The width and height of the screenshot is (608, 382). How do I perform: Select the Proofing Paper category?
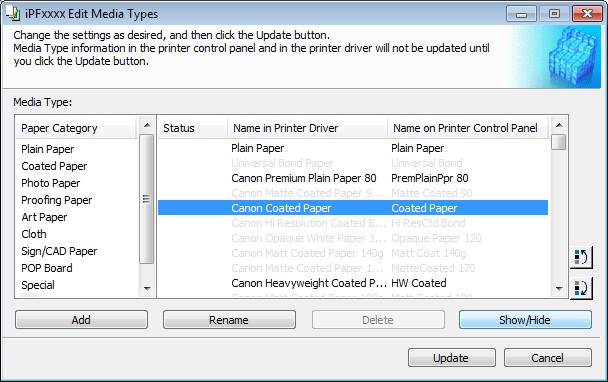(57, 201)
